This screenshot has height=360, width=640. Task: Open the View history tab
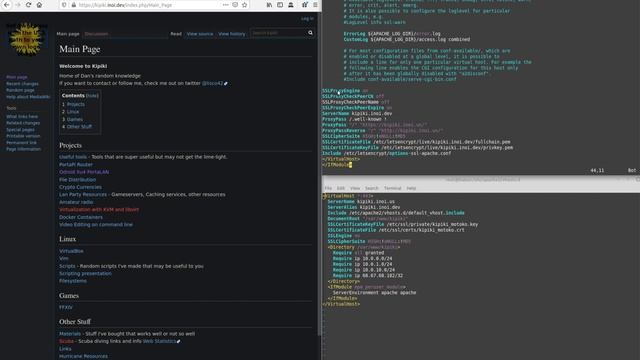[x=232, y=34]
